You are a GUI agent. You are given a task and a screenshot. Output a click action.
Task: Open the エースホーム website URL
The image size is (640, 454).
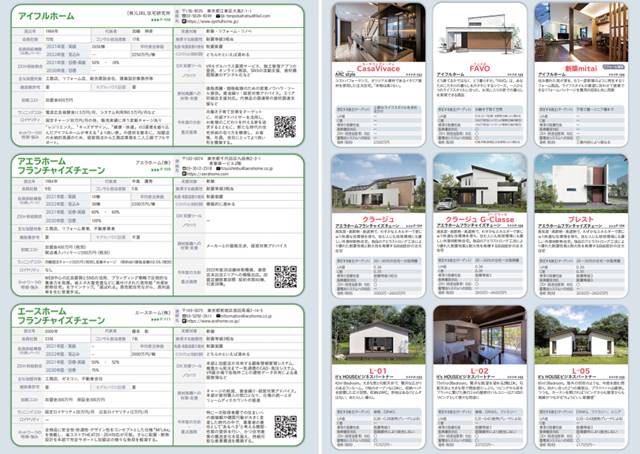pyautogui.click(x=211, y=321)
